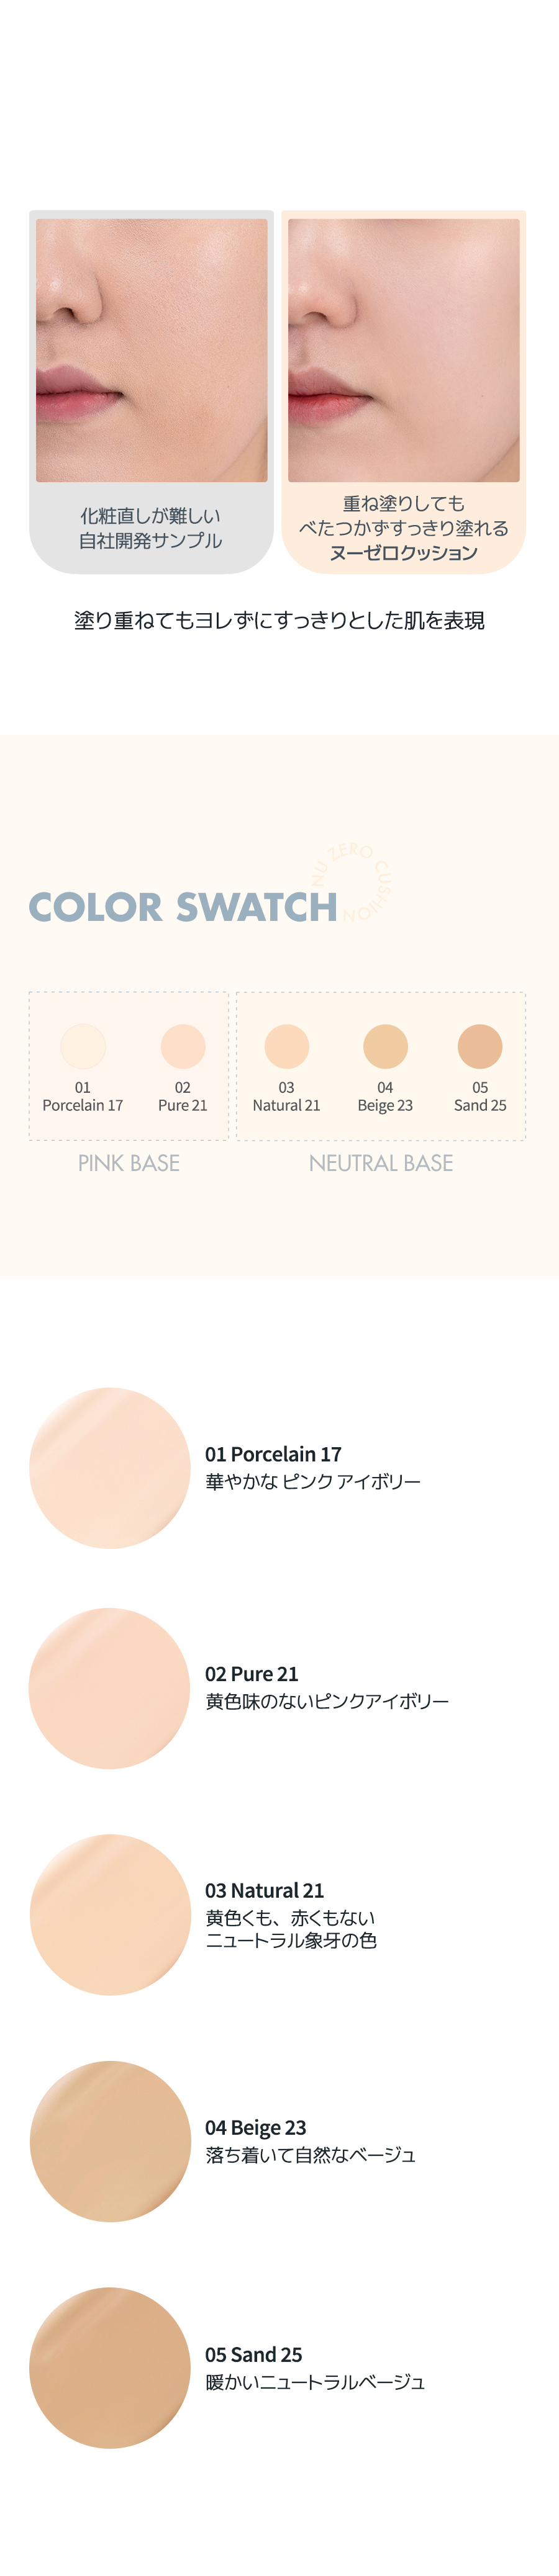Click the large Sand 25 color circle

(x=110, y=2367)
